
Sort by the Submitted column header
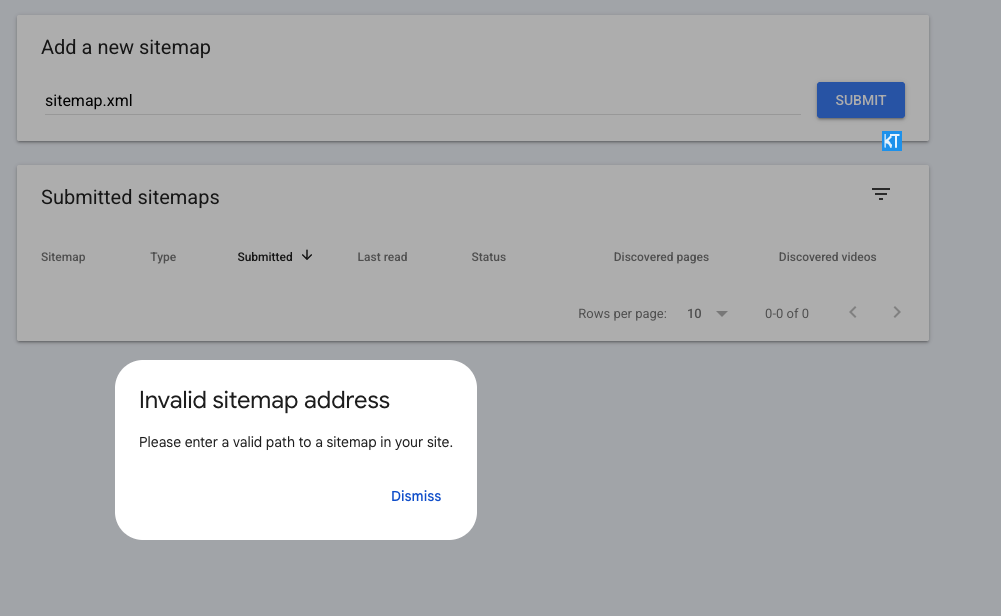point(265,257)
